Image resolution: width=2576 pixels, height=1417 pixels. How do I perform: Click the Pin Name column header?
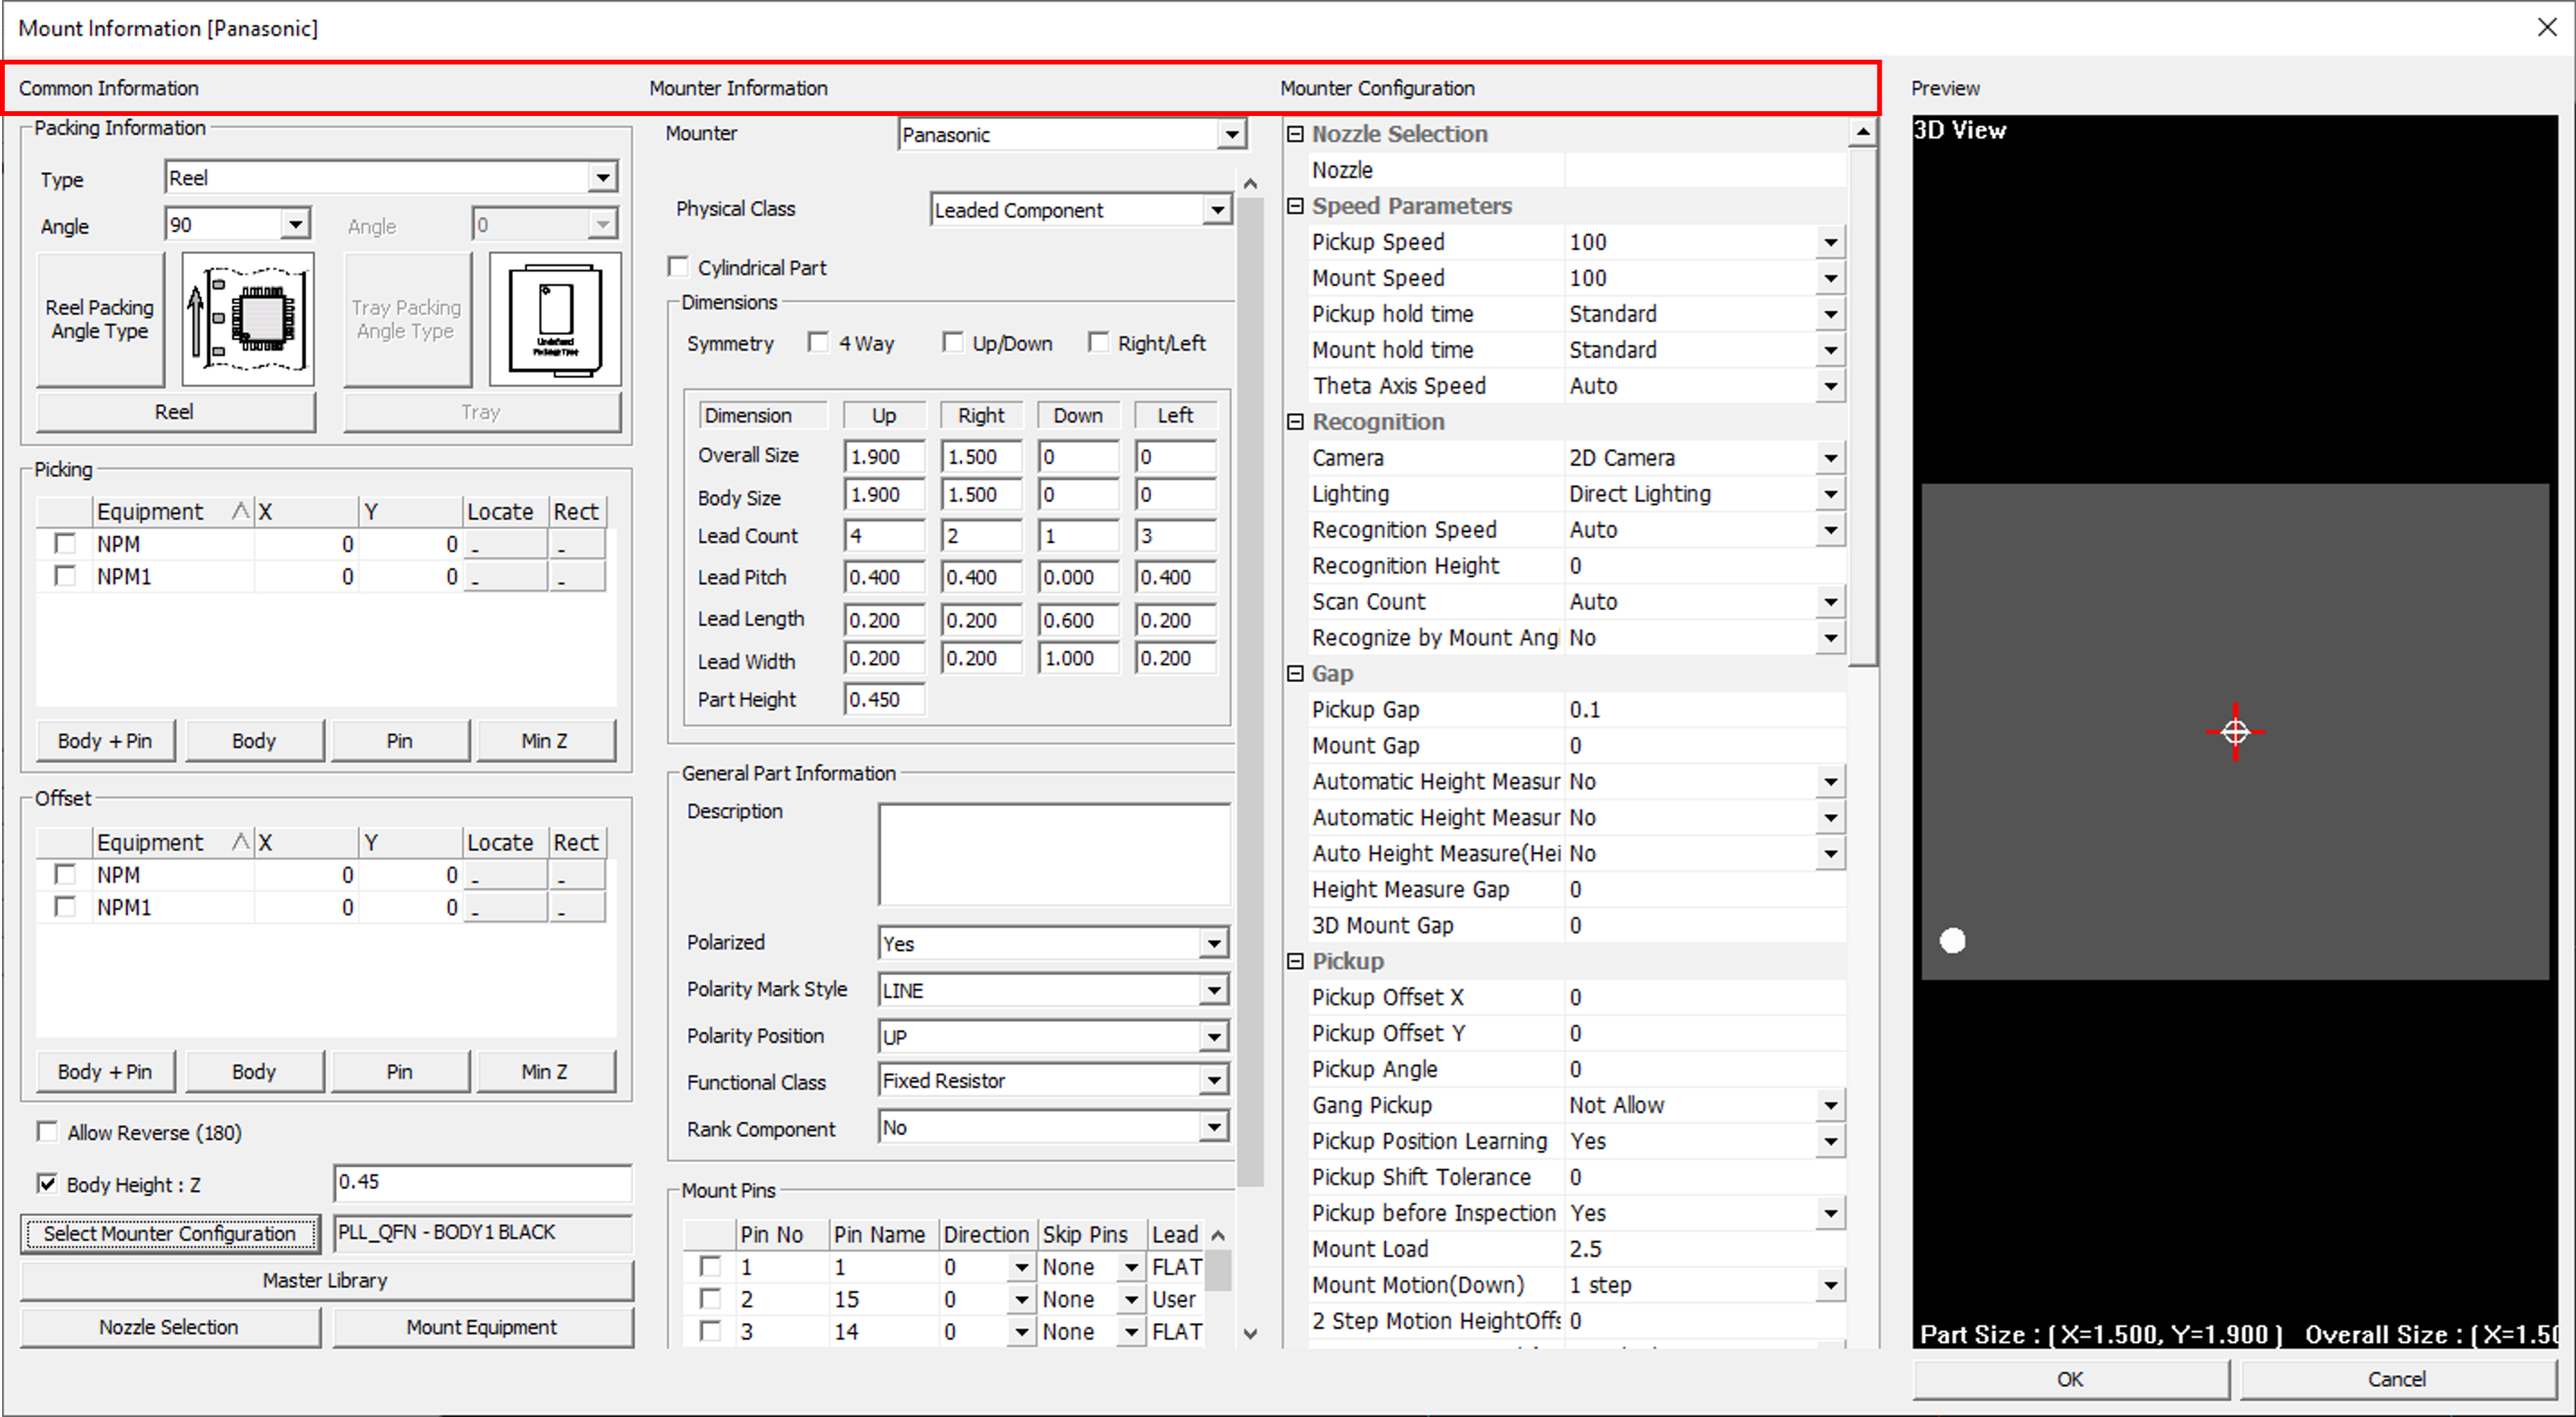878,1234
